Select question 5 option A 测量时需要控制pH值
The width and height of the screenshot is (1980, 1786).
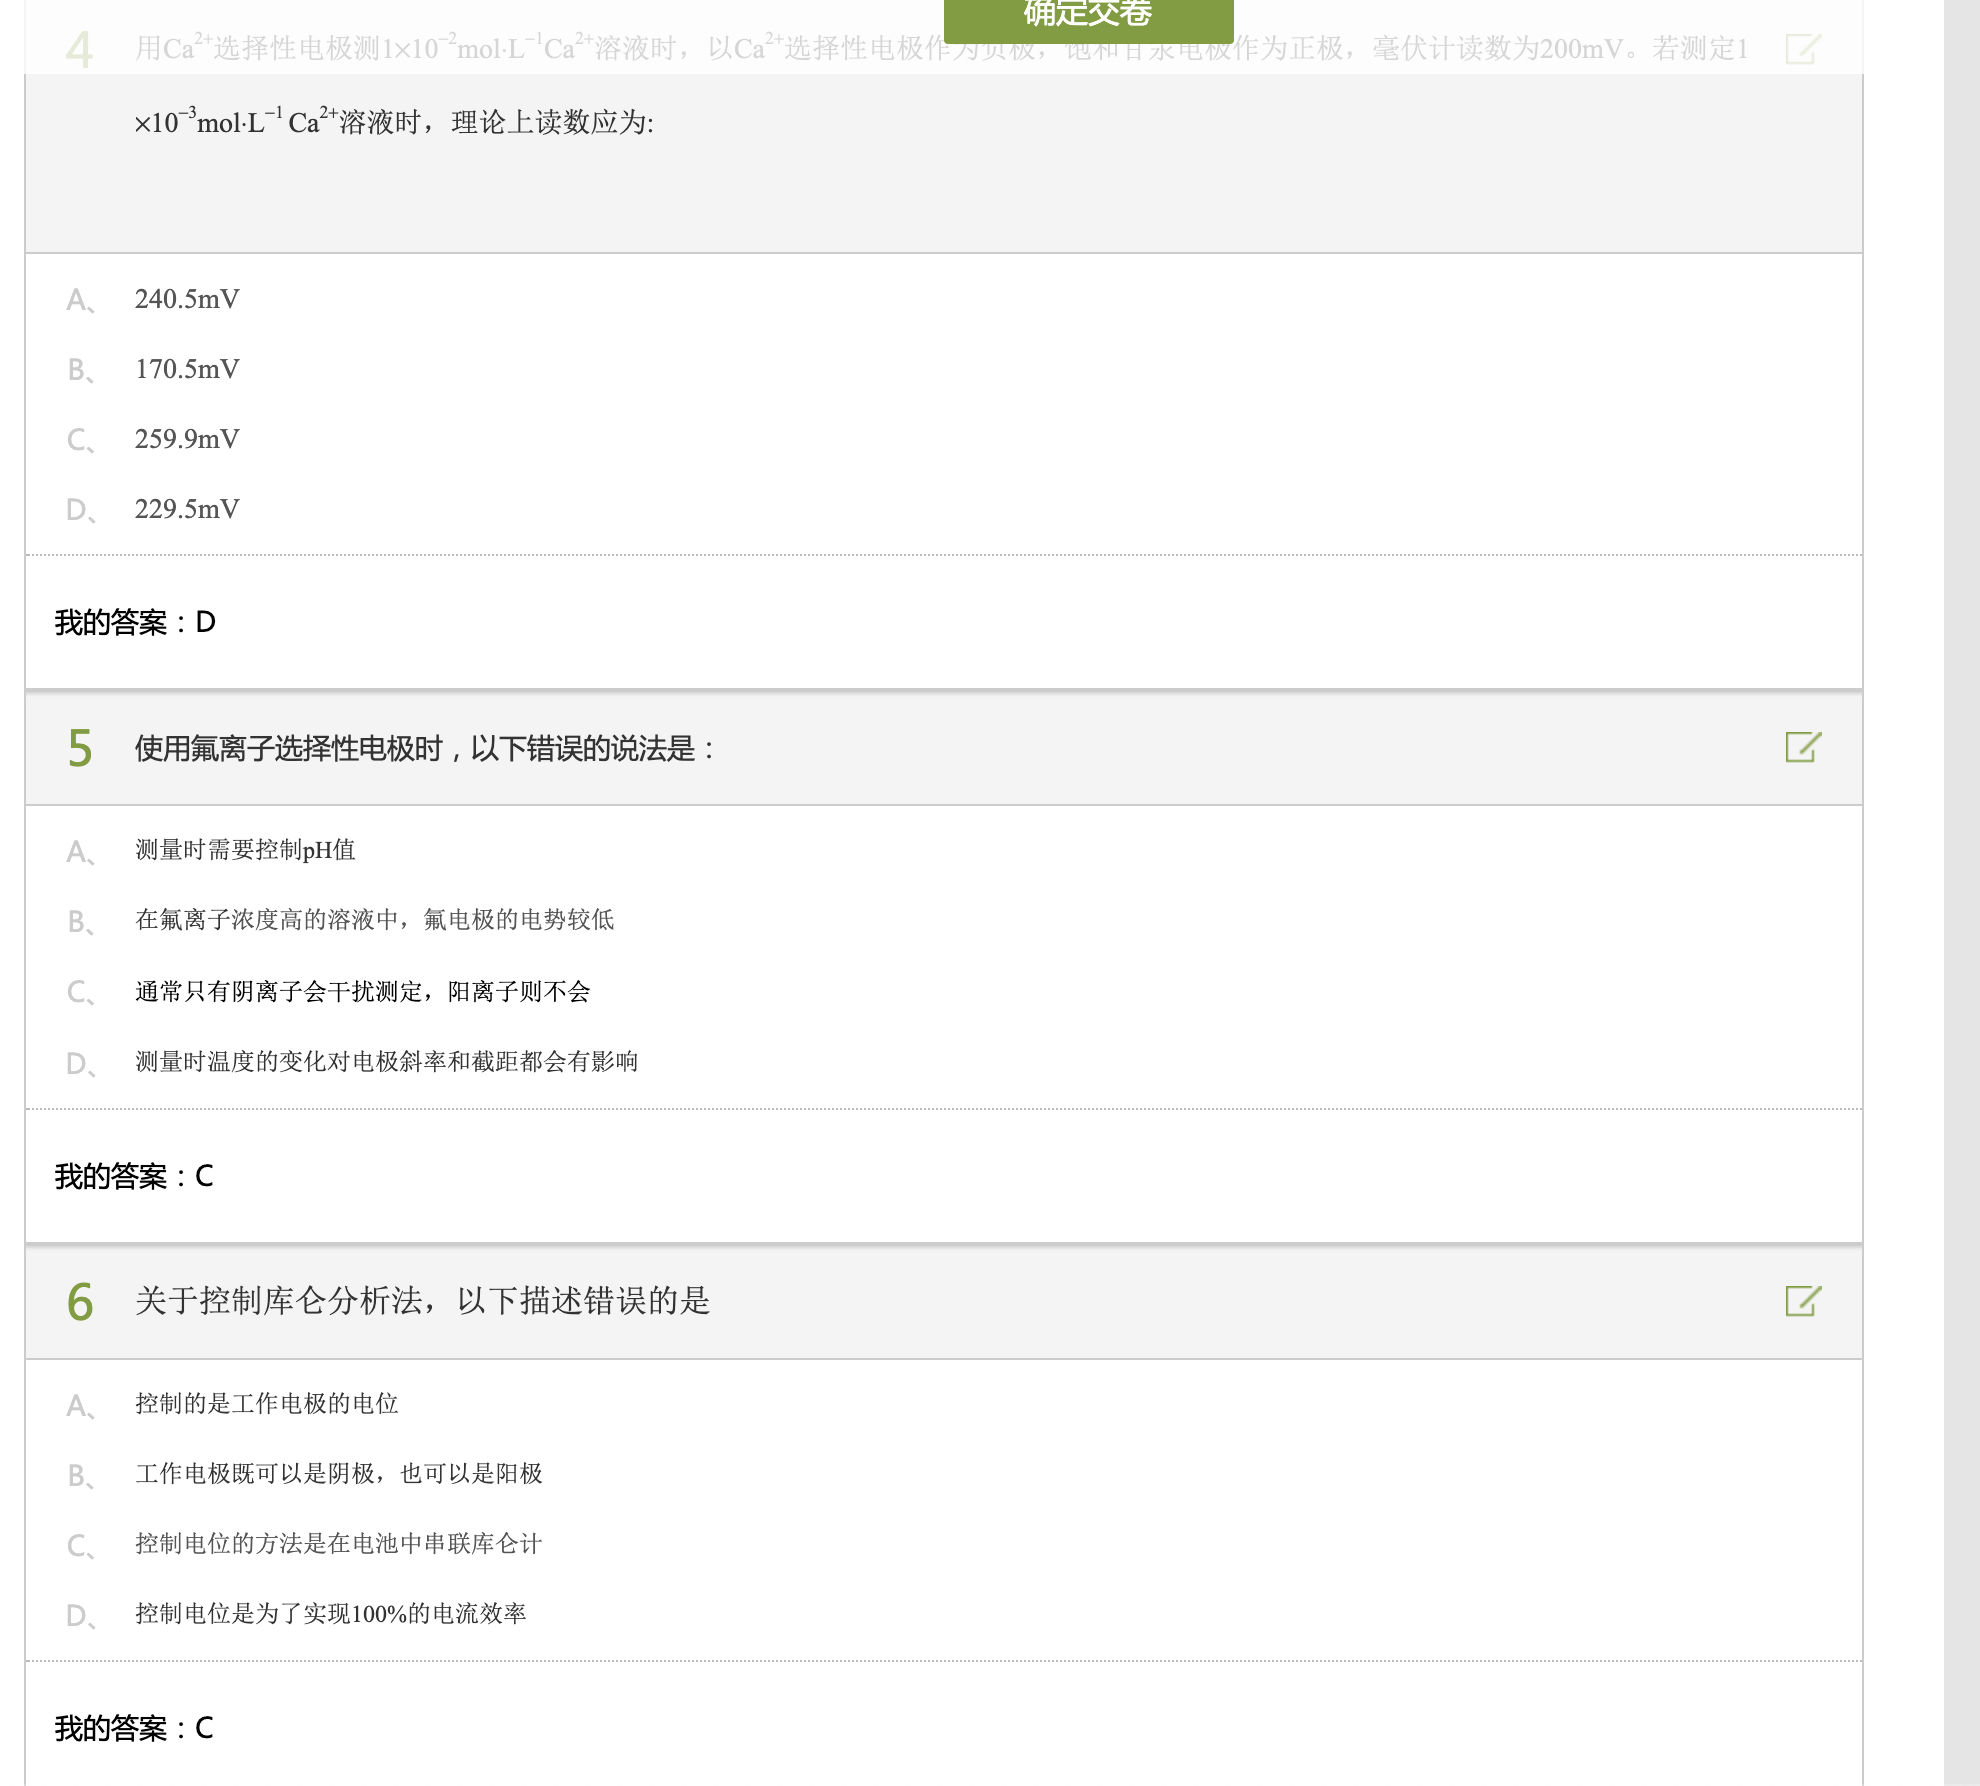point(245,850)
